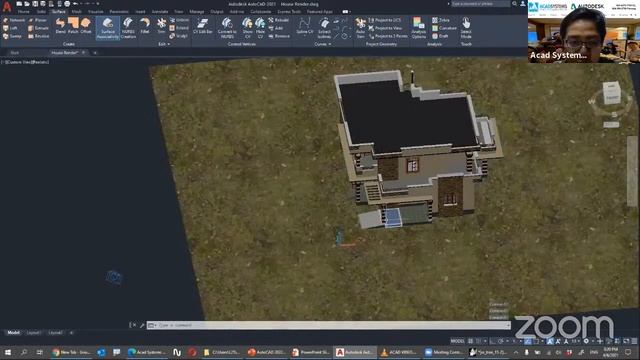Click the Hide CV button
Screen dimensions: 640x360
(x=260, y=28)
